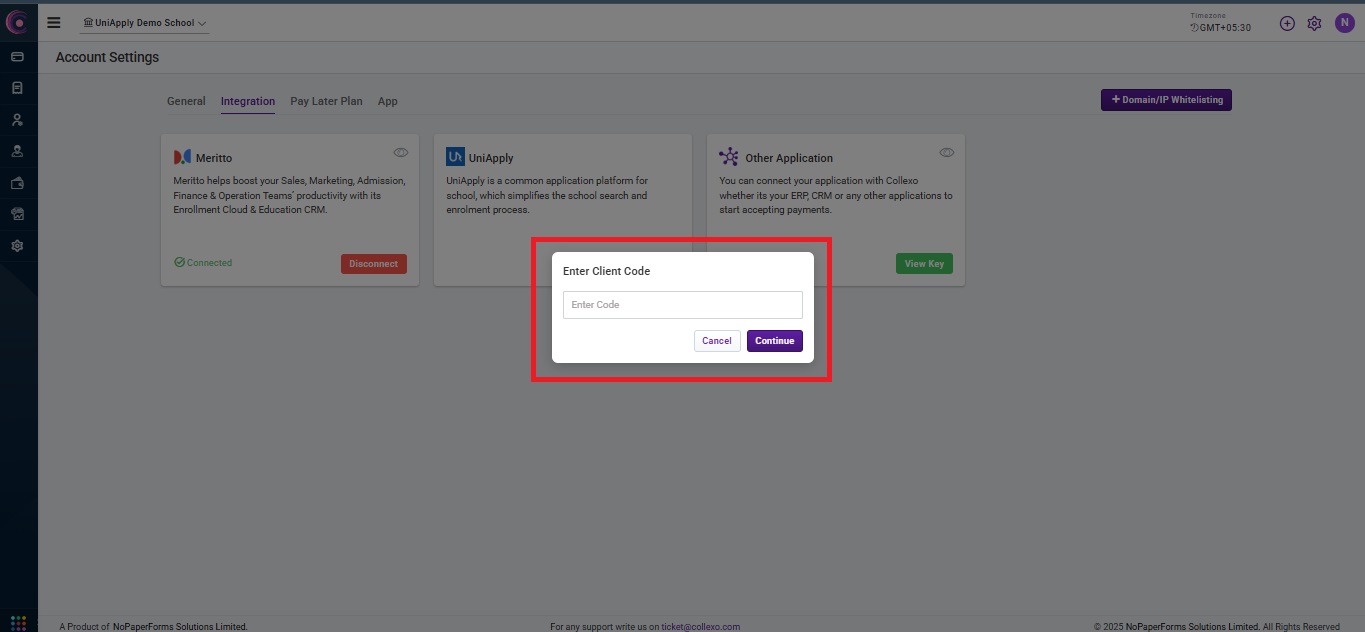The height and width of the screenshot is (632, 1365).
Task: Click the Continue button in the dialog
Action: pos(774,341)
